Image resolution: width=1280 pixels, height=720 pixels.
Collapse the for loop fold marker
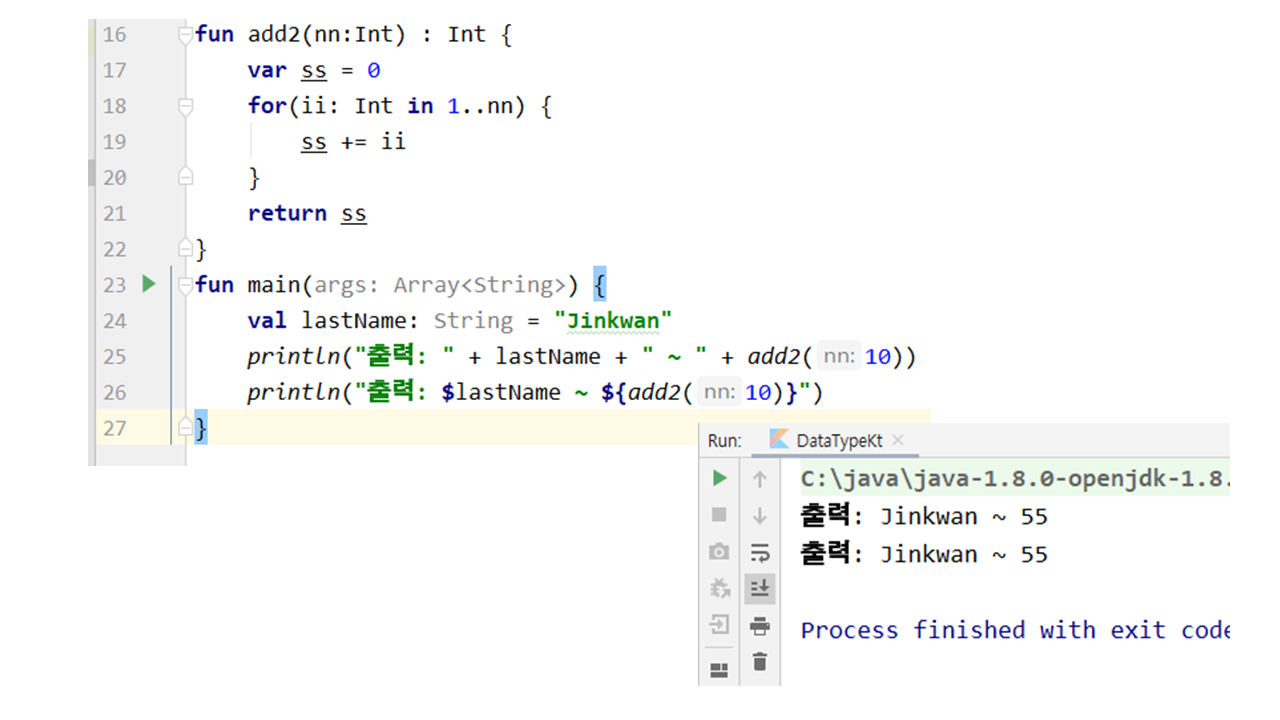(x=185, y=106)
